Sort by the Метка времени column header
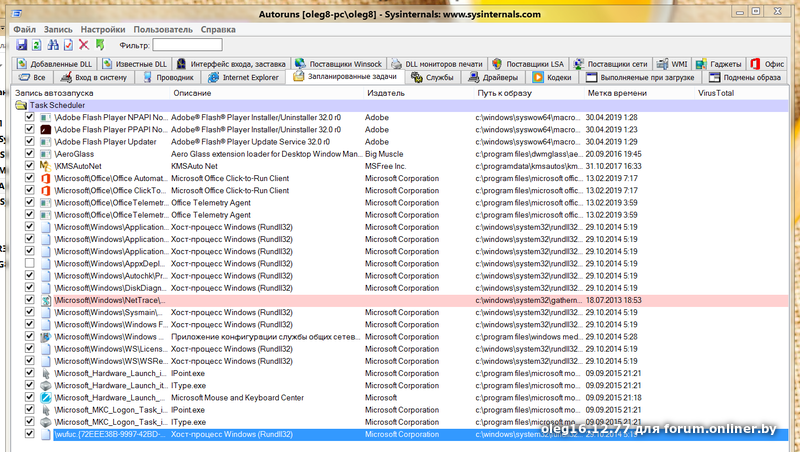The image size is (800, 452). click(617, 92)
